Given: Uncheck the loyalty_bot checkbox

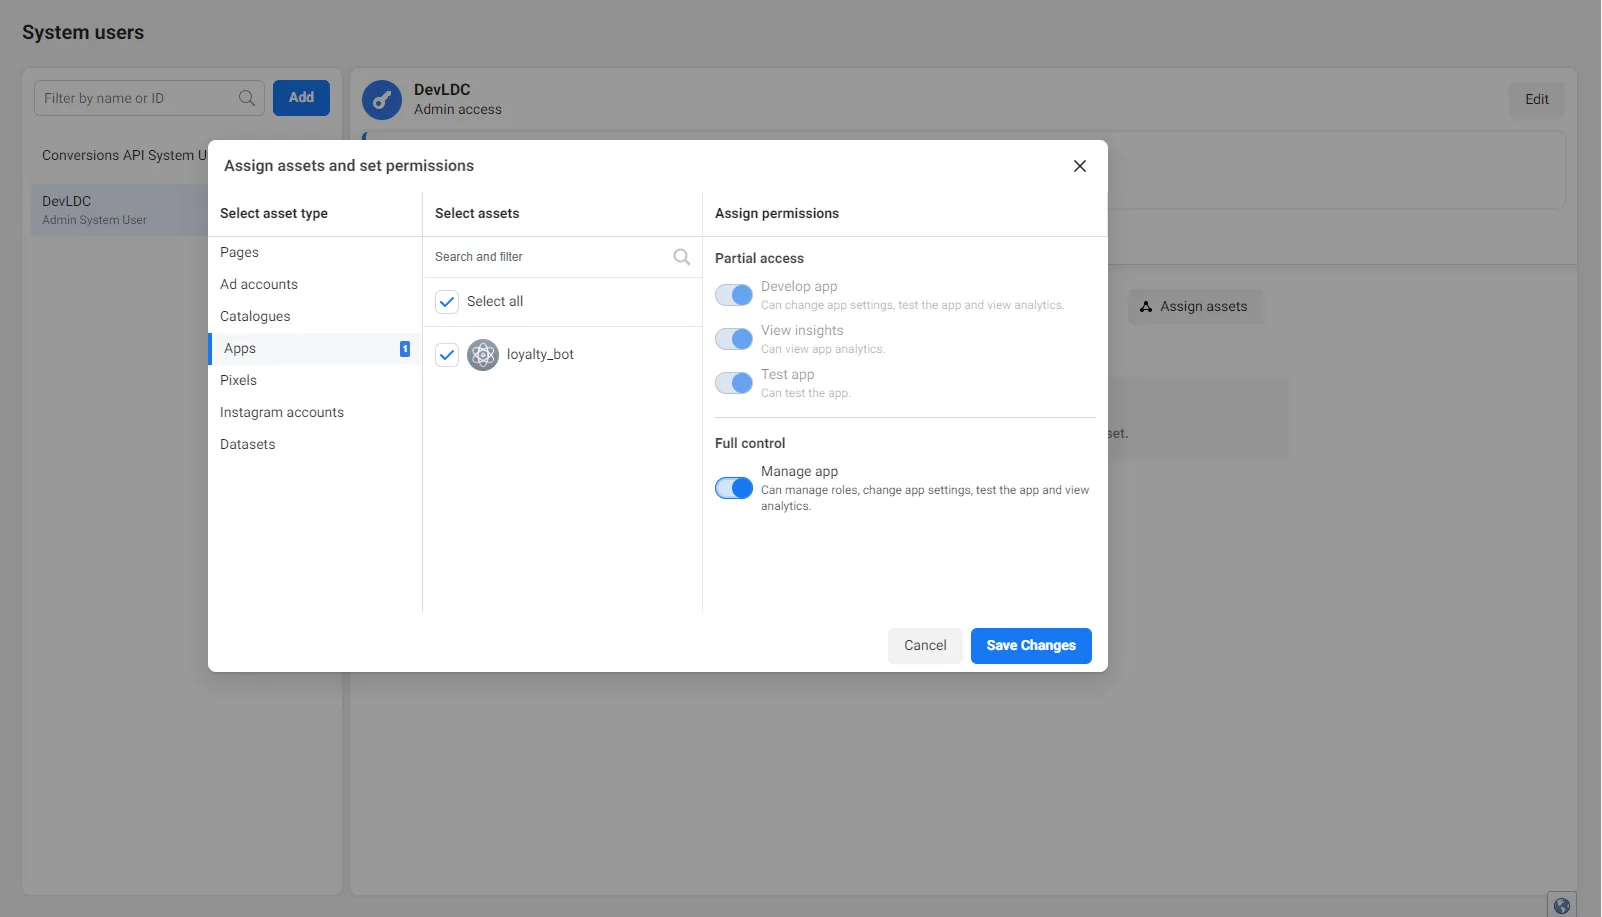Looking at the screenshot, I should [x=447, y=355].
